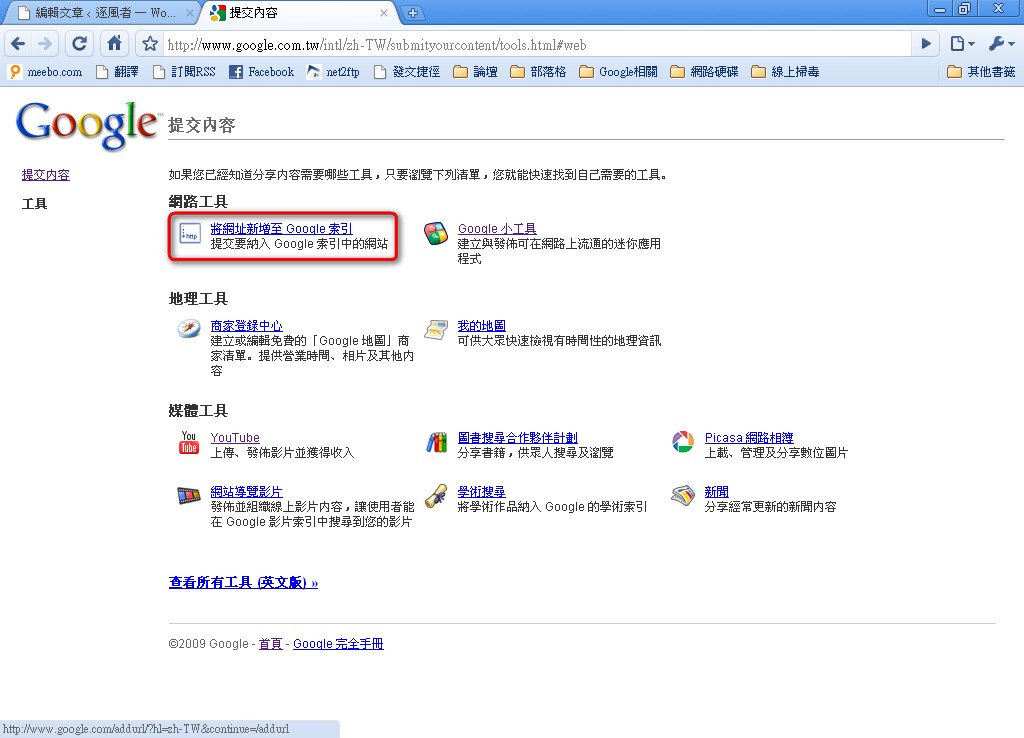Viewport: 1024px width, 738px height.
Task: Reload the page with the refresh icon
Action: pyautogui.click(x=79, y=44)
